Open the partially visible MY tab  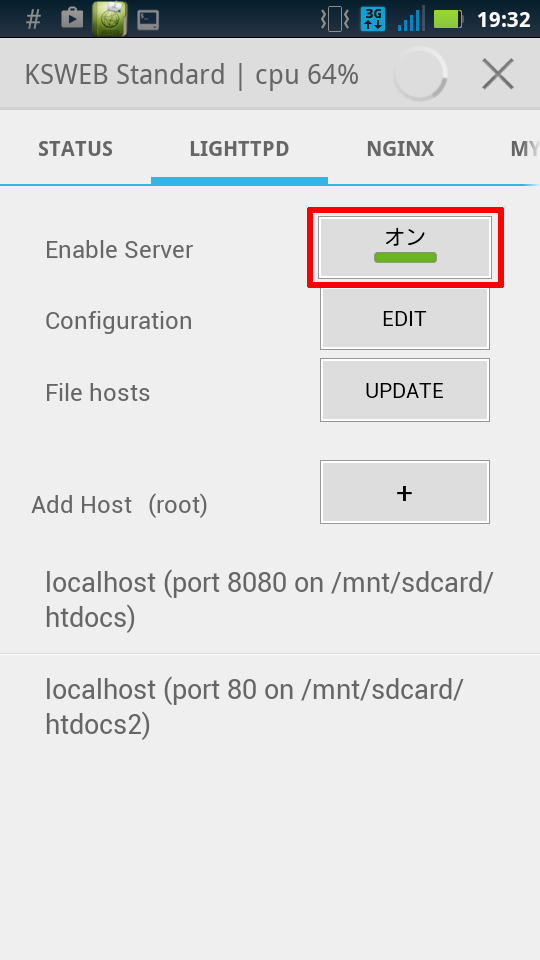tap(525, 149)
